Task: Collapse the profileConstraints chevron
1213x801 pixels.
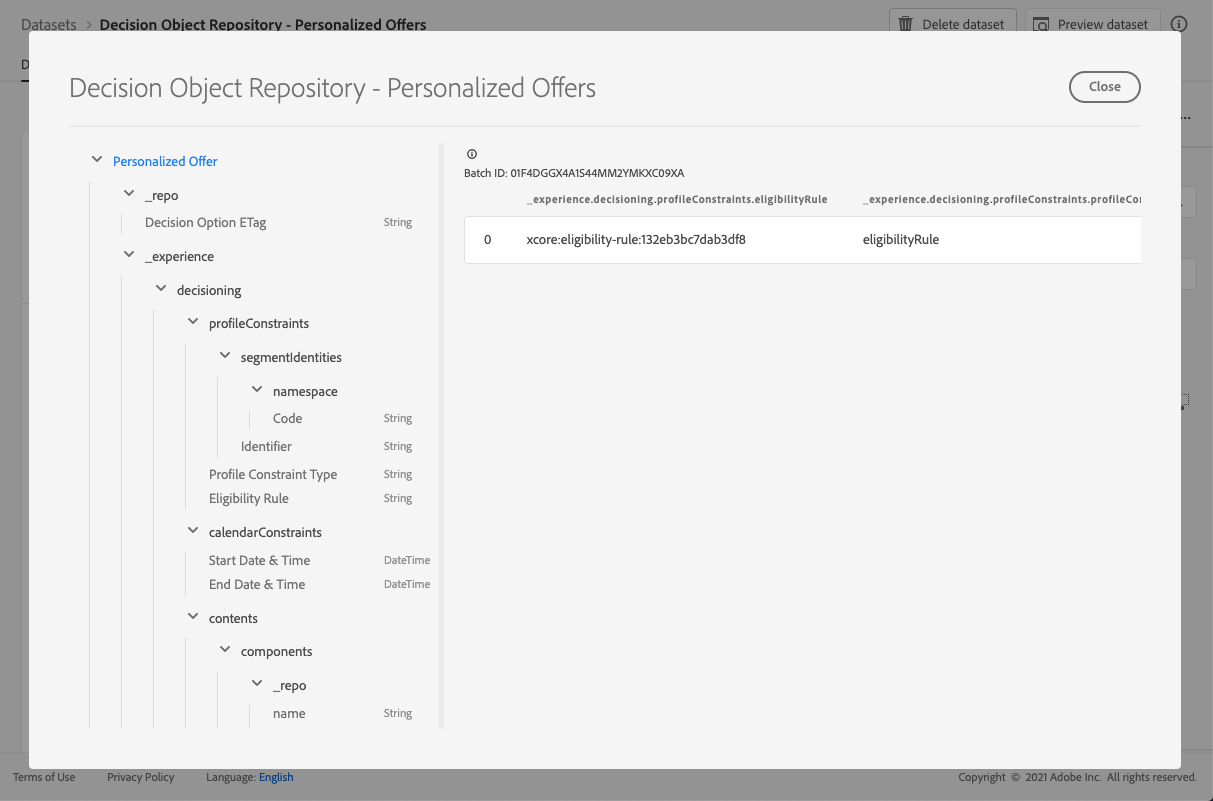Action: (193, 323)
